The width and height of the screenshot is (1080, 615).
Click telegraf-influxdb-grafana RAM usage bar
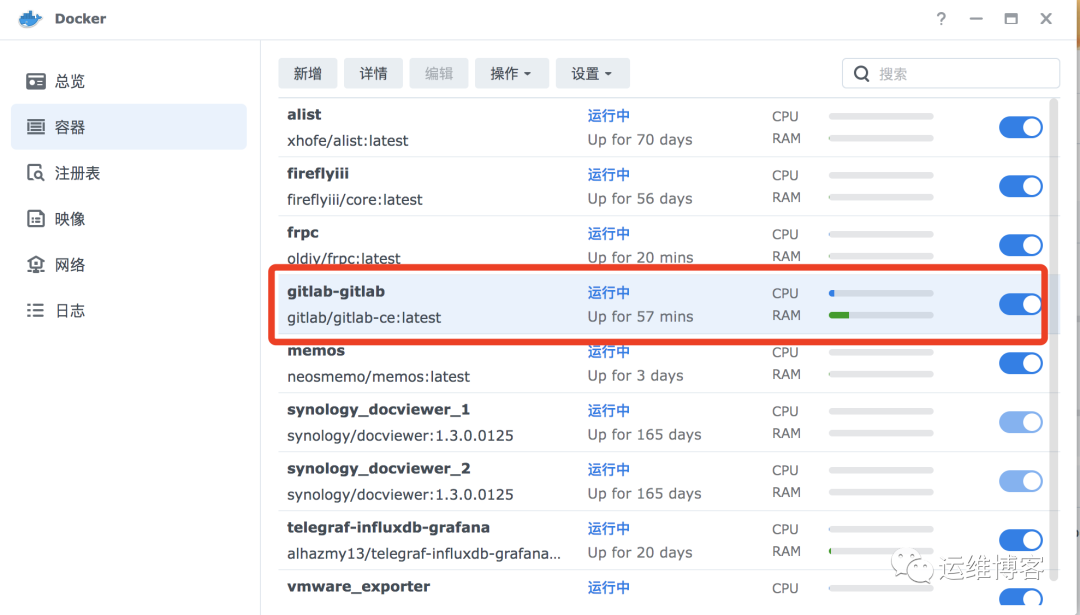[881, 551]
